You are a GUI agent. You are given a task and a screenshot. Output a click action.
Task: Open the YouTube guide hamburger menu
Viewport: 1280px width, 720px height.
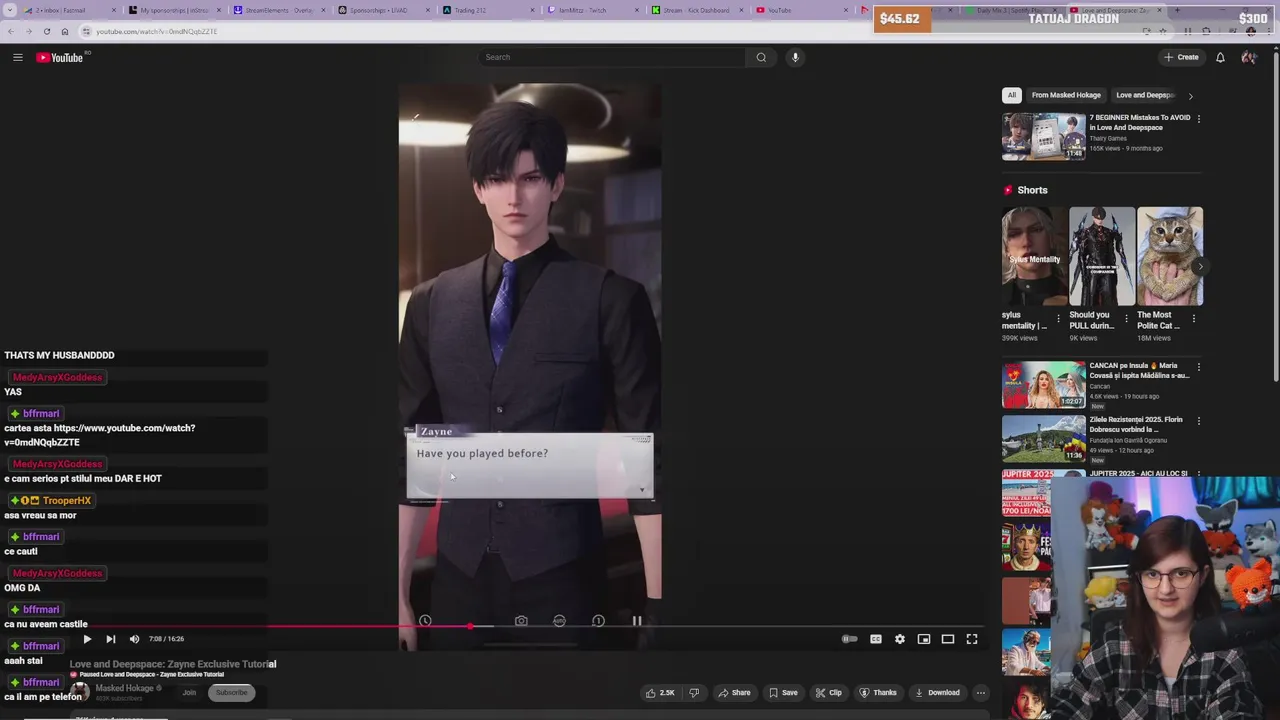pyautogui.click(x=17, y=57)
